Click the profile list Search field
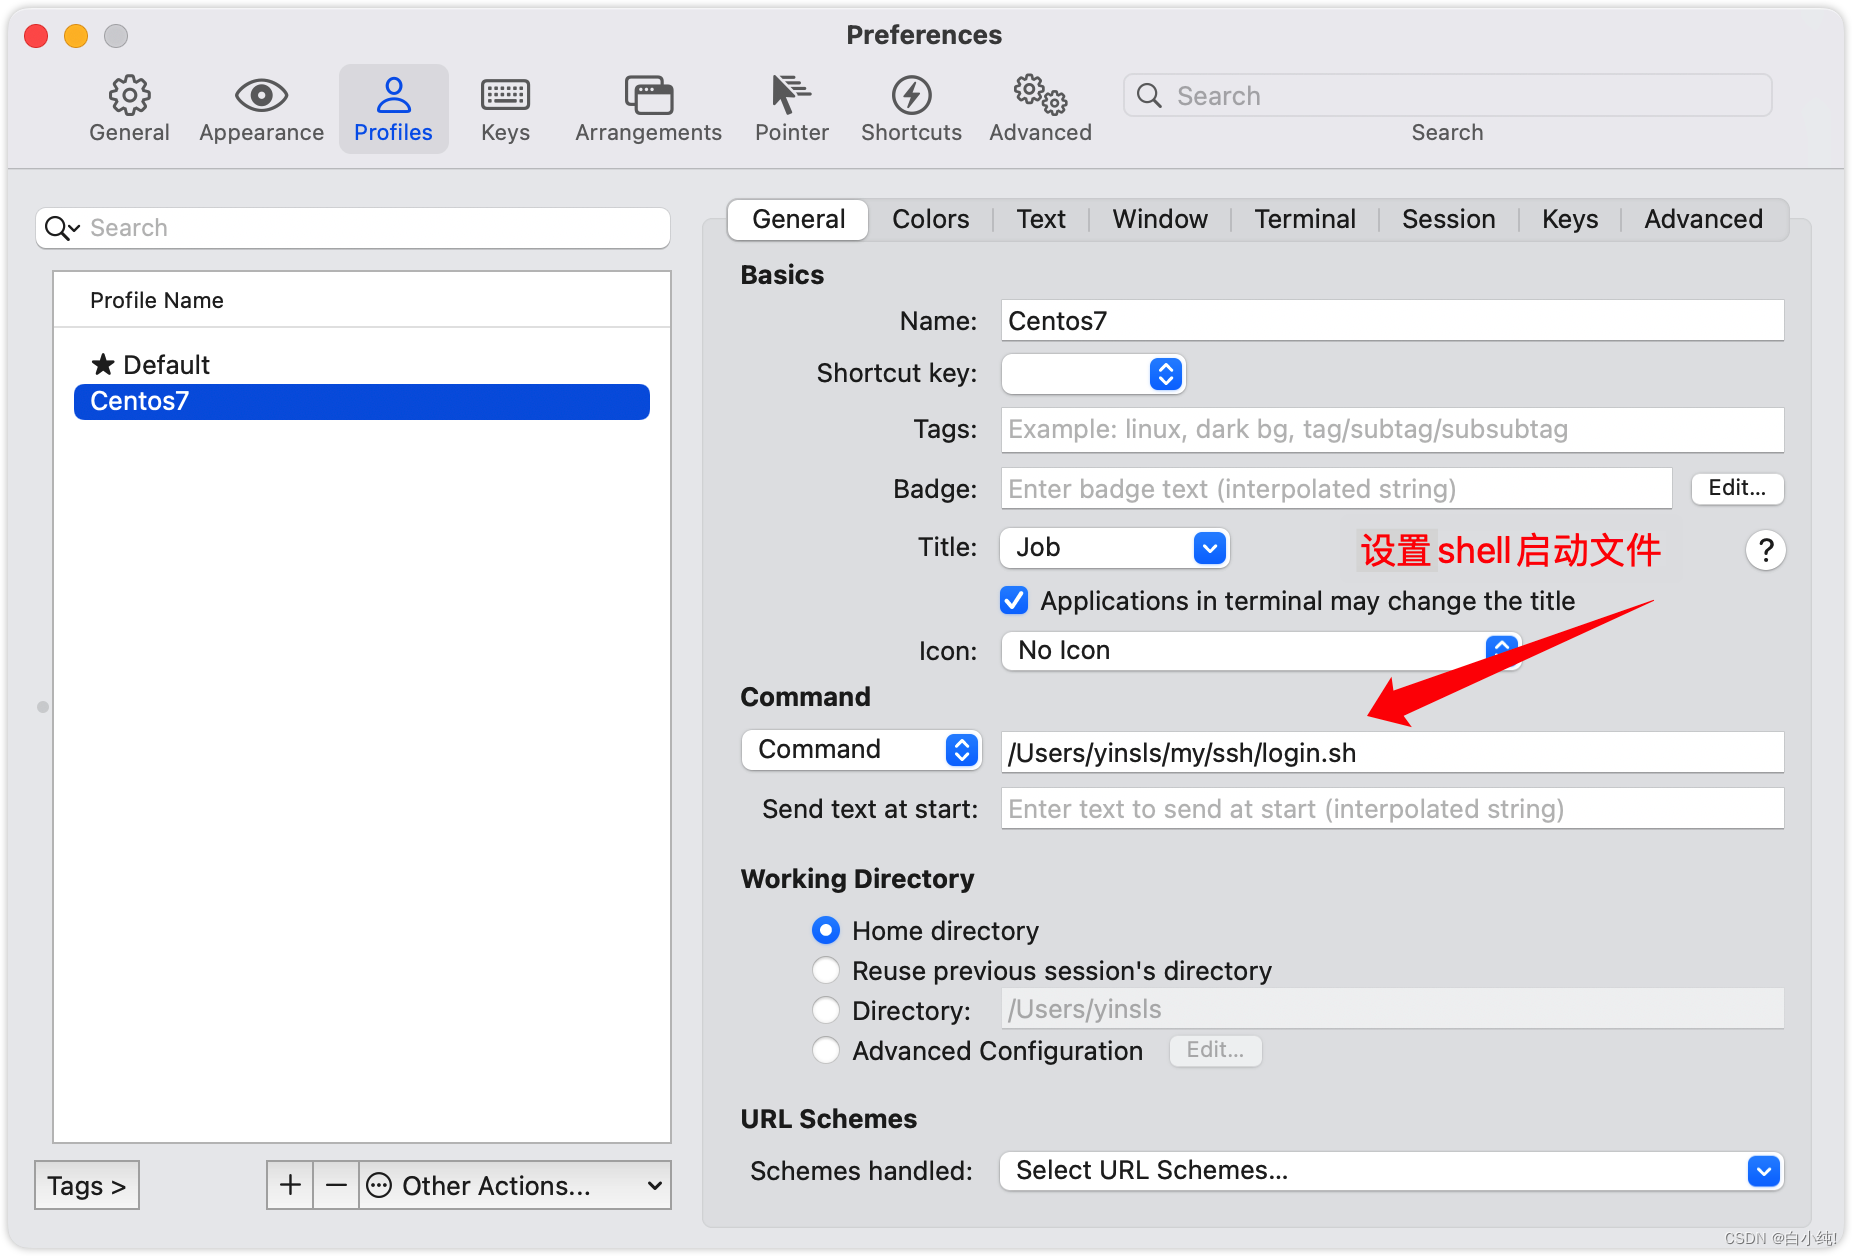Image resolution: width=1852 pixels, height=1256 pixels. point(353,228)
